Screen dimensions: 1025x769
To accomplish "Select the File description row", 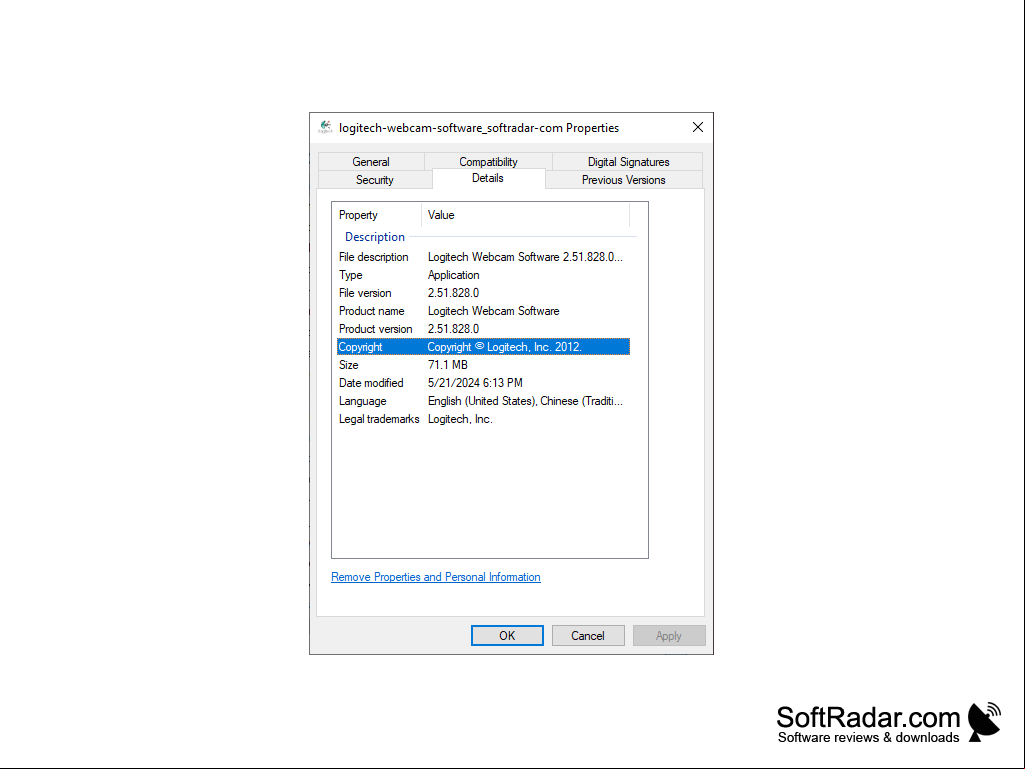I will 483,257.
